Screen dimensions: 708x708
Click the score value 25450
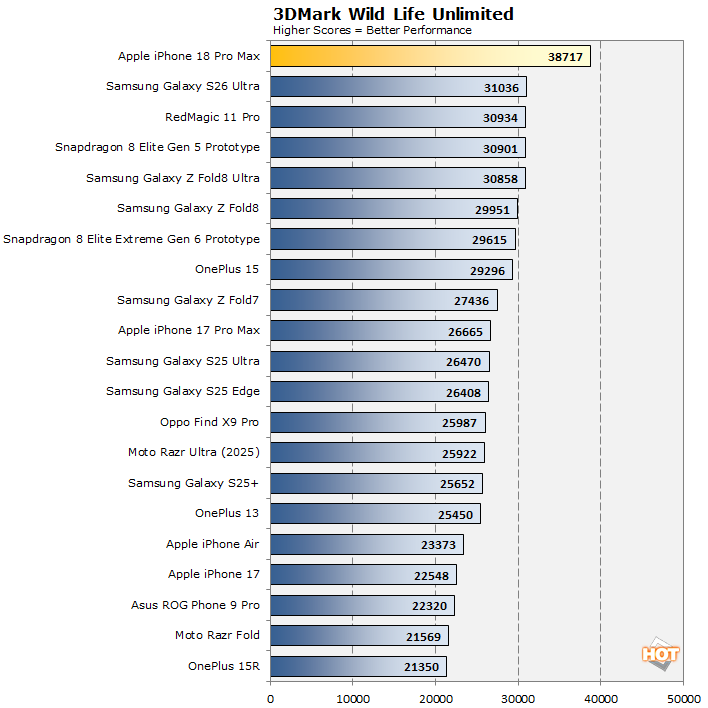point(455,514)
